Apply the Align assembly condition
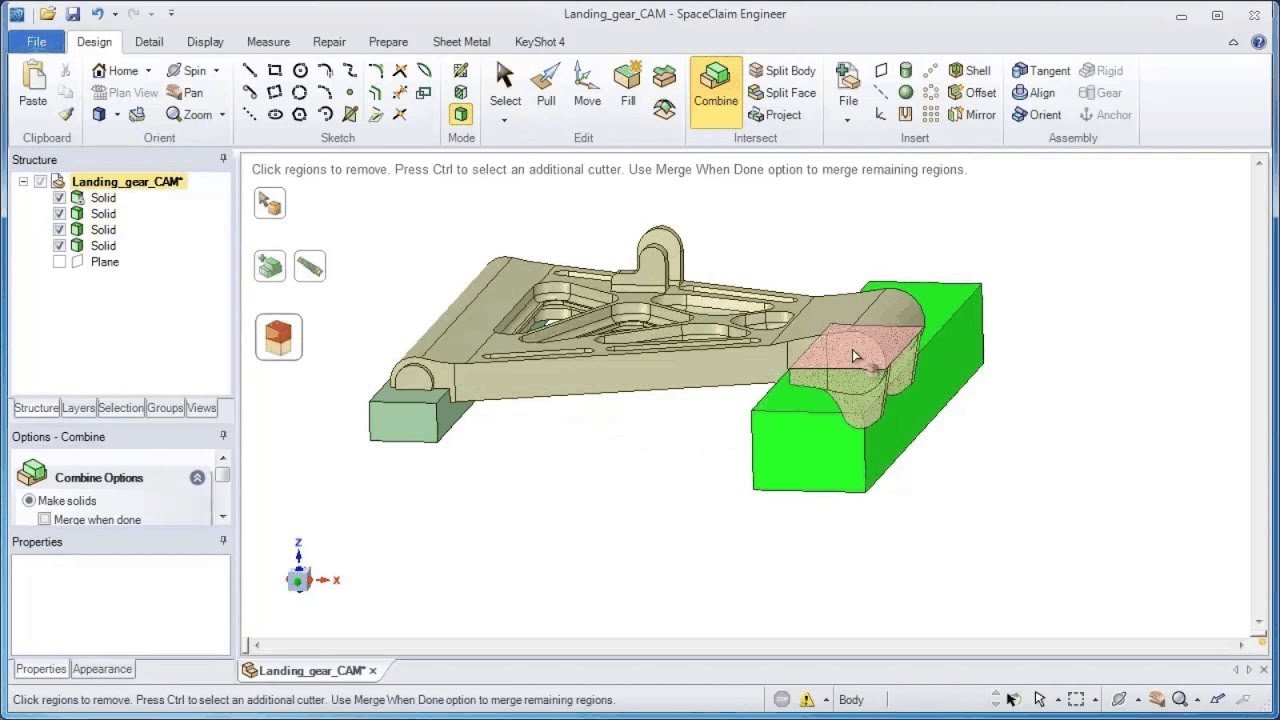The image size is (1280, 720). [1033, 93]
